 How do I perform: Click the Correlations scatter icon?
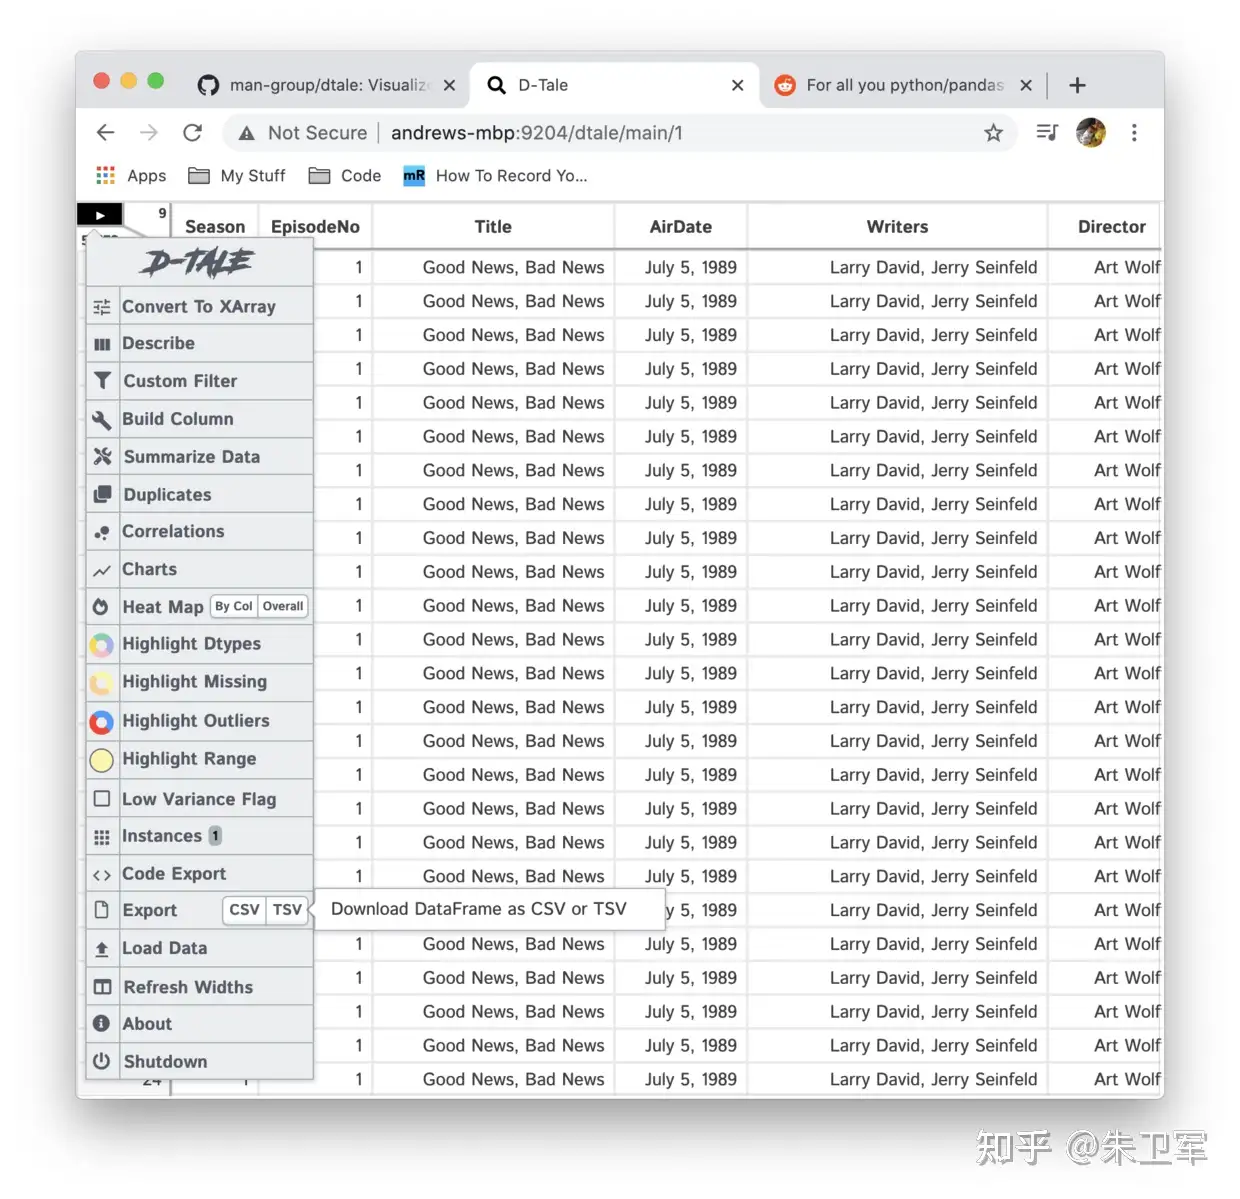pos(101,533)
